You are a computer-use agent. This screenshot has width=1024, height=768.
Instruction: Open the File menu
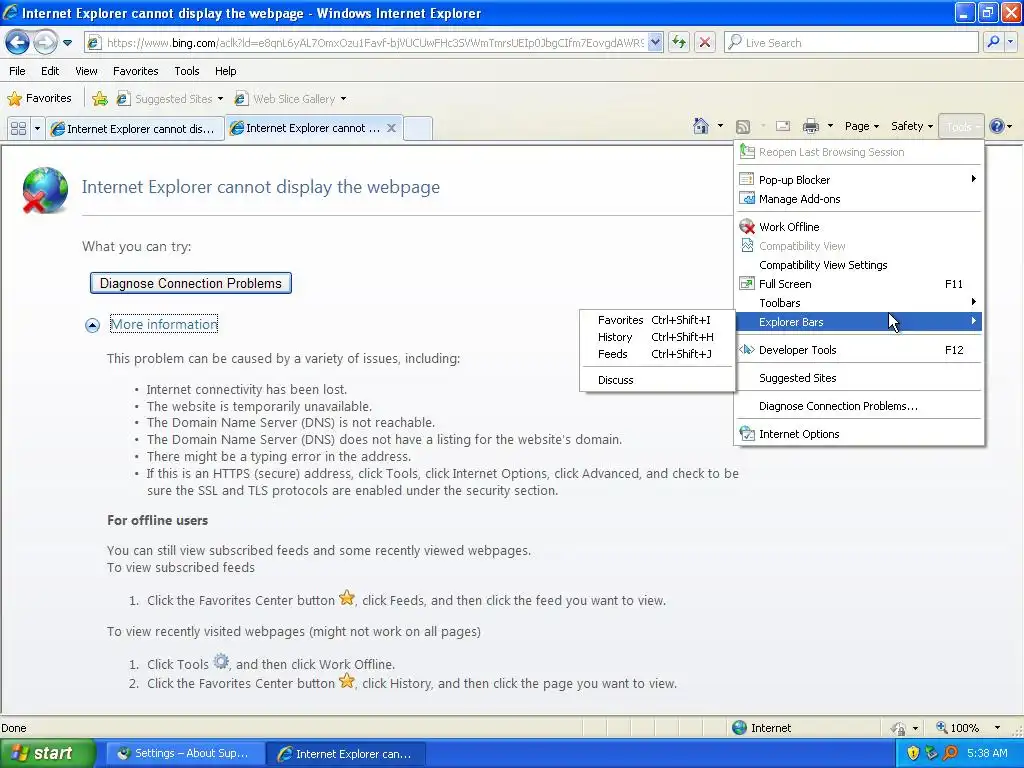(18, 71)
